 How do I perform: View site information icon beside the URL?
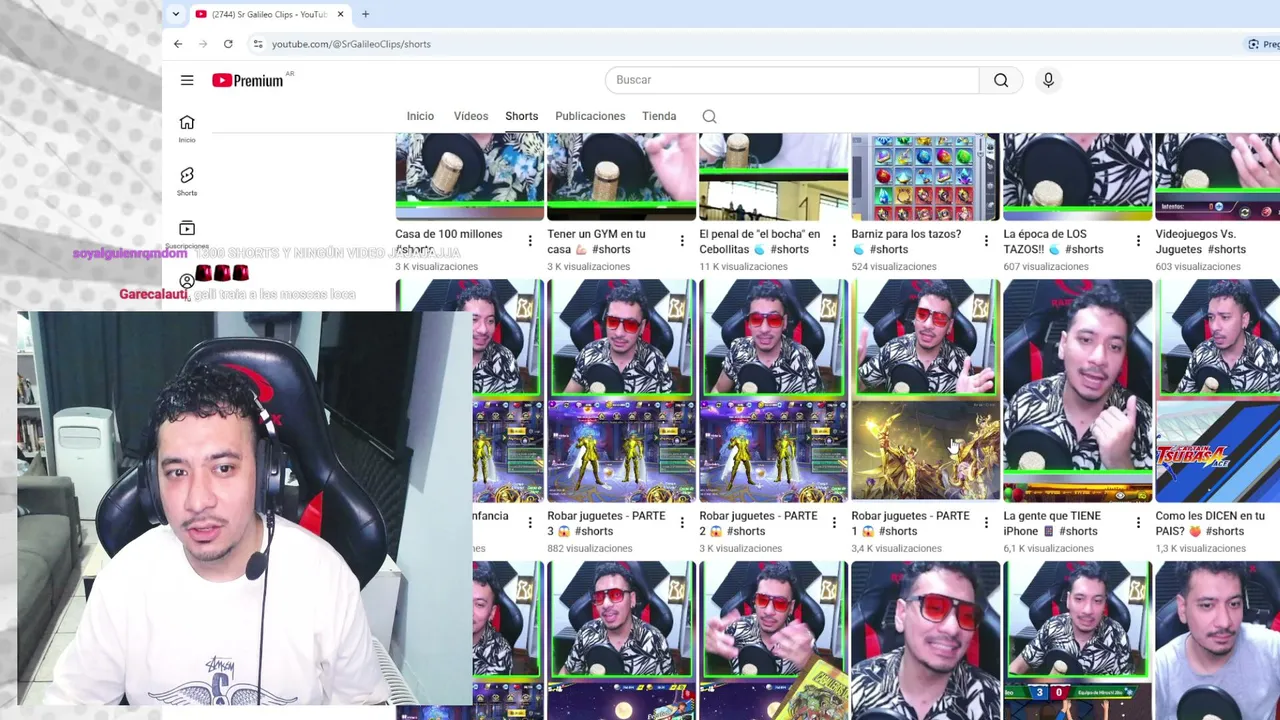click(258, 44)
